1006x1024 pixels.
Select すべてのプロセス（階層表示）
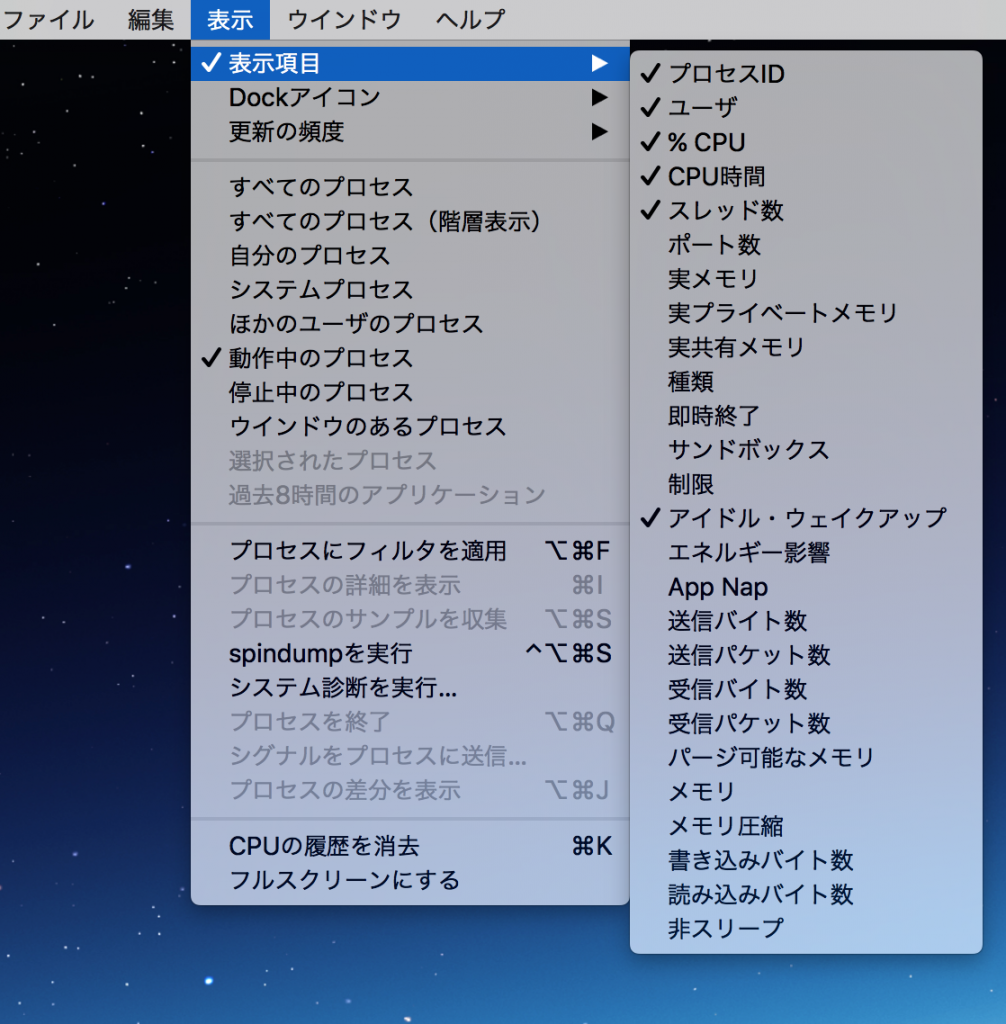coord(410,221)
